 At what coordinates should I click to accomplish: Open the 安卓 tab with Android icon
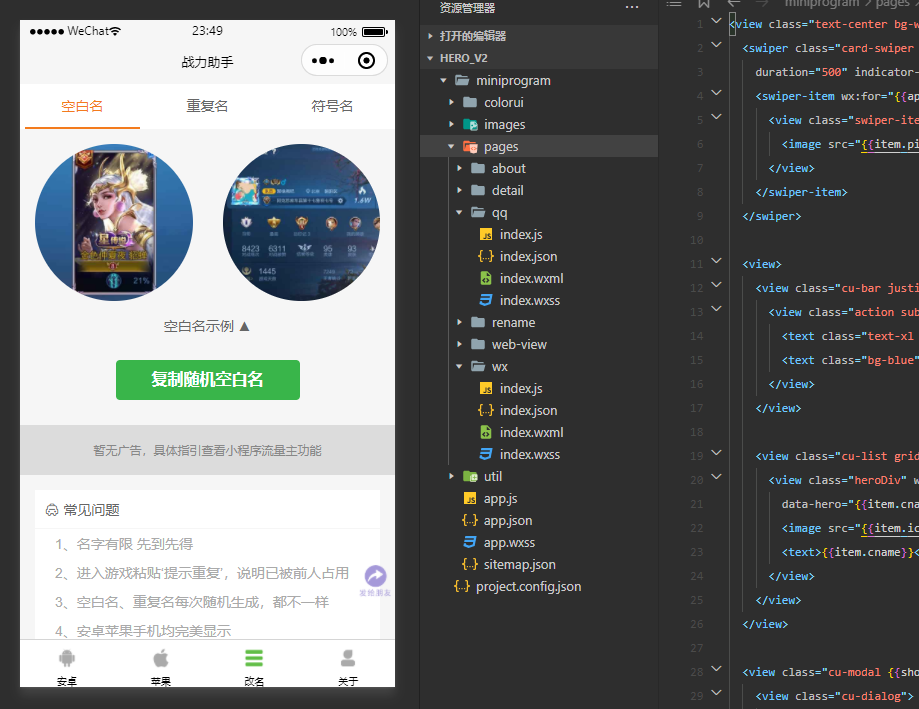pyautogui.click(x=67, y=667)
